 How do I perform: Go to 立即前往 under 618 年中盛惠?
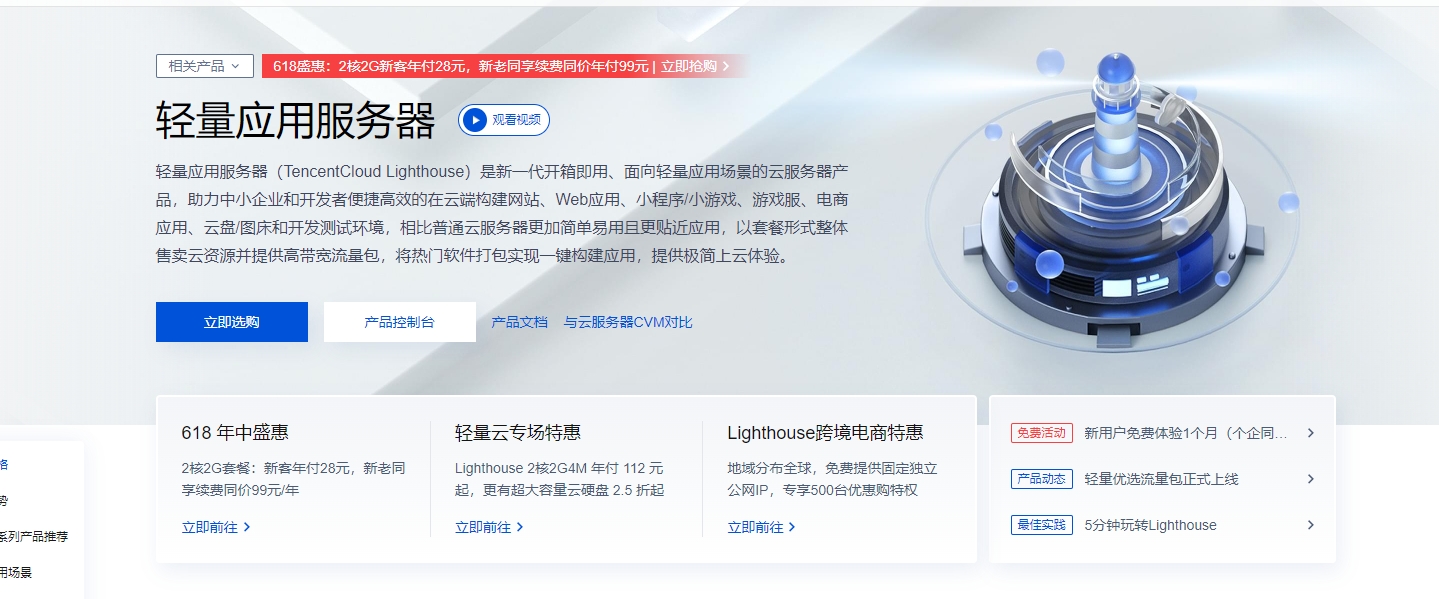(x=216, y=527)
